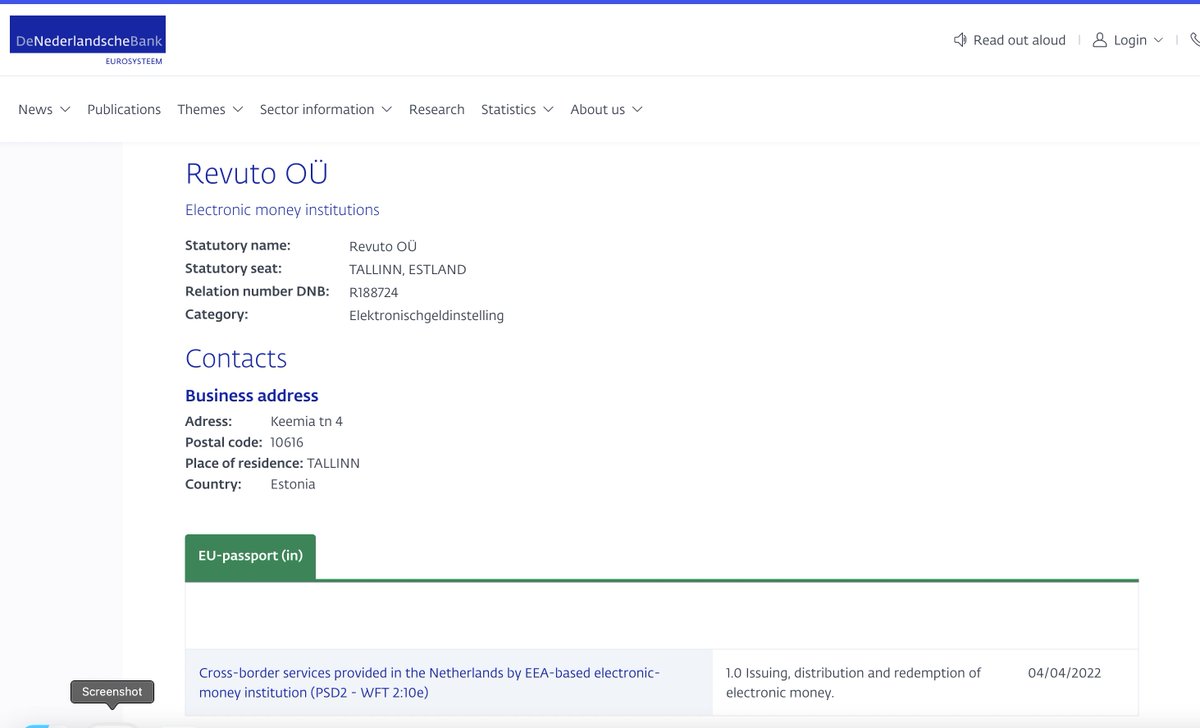Click the De Nederlandsche Bank logo
This screenshot has height=728, width=1200.
(87, 41)
